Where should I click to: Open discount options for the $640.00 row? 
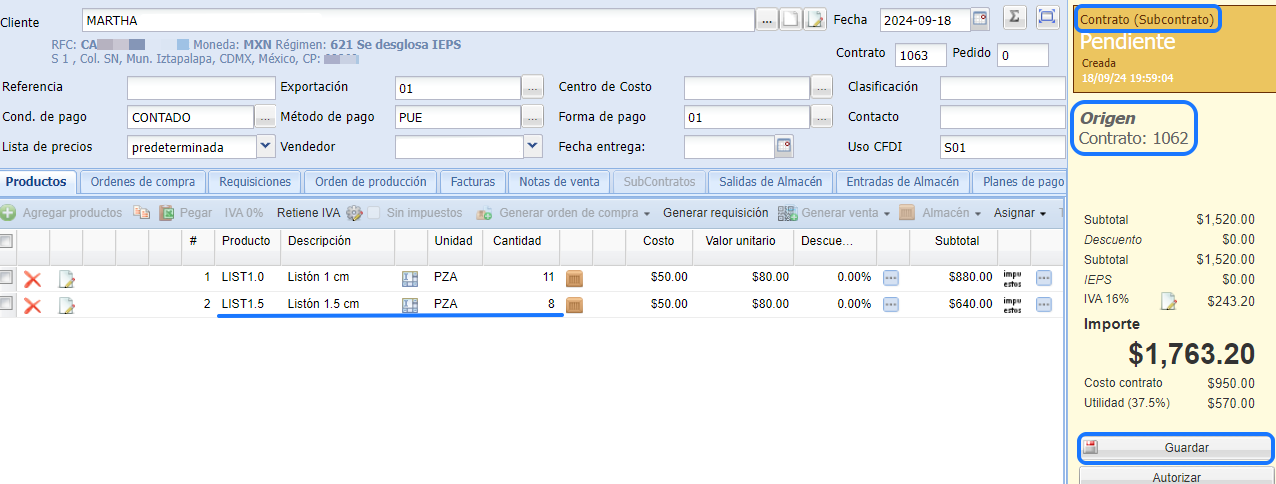(x=890, y=304)
